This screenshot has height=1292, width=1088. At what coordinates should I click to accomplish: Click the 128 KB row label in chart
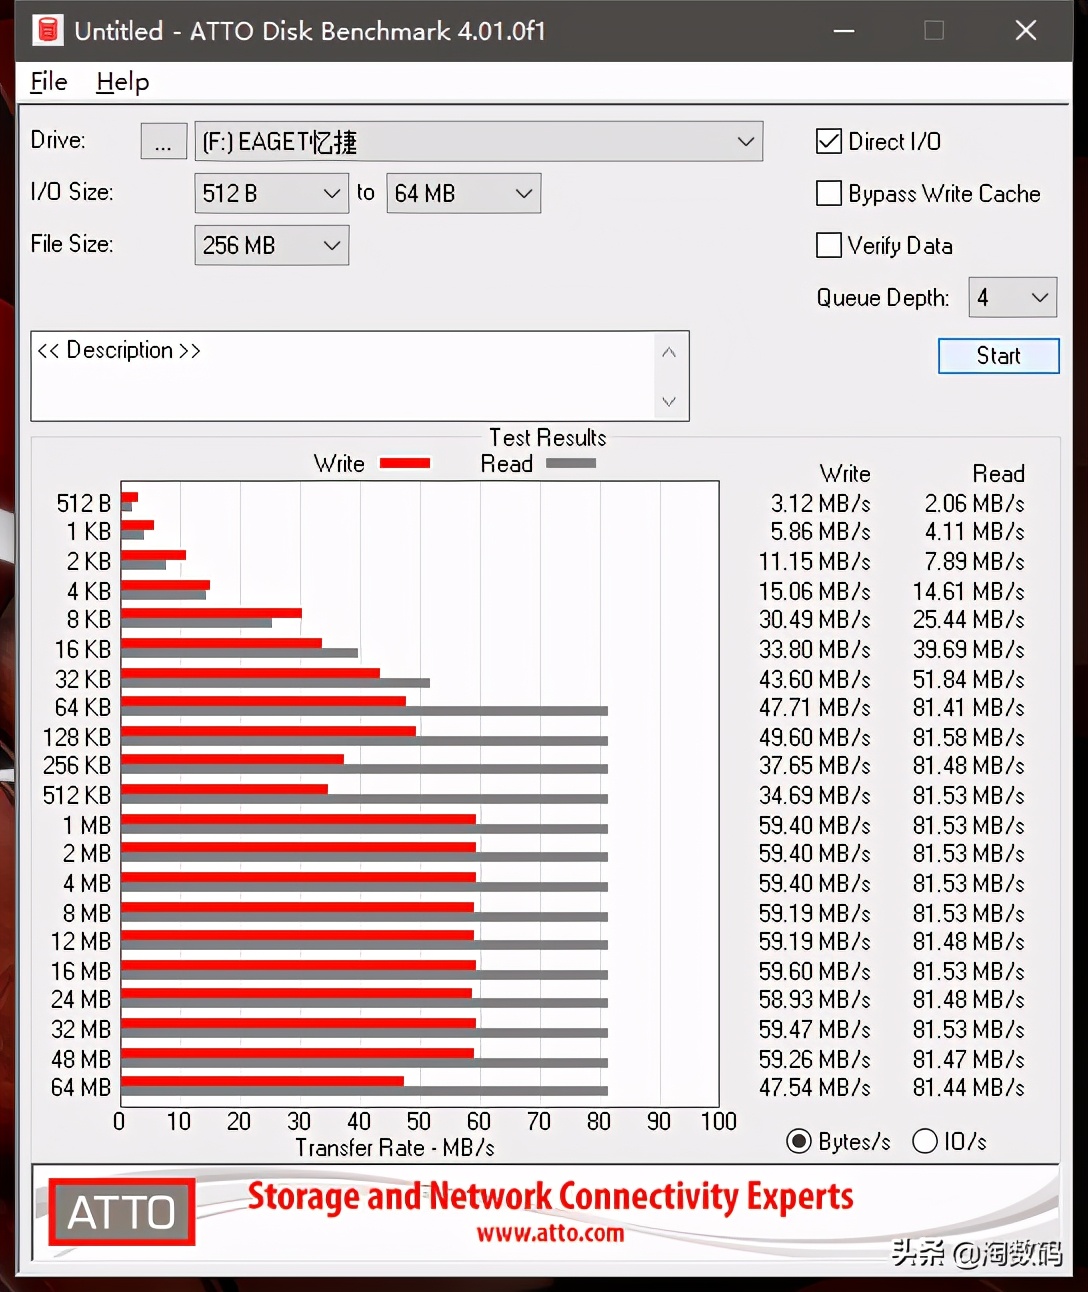pos(77,737)
